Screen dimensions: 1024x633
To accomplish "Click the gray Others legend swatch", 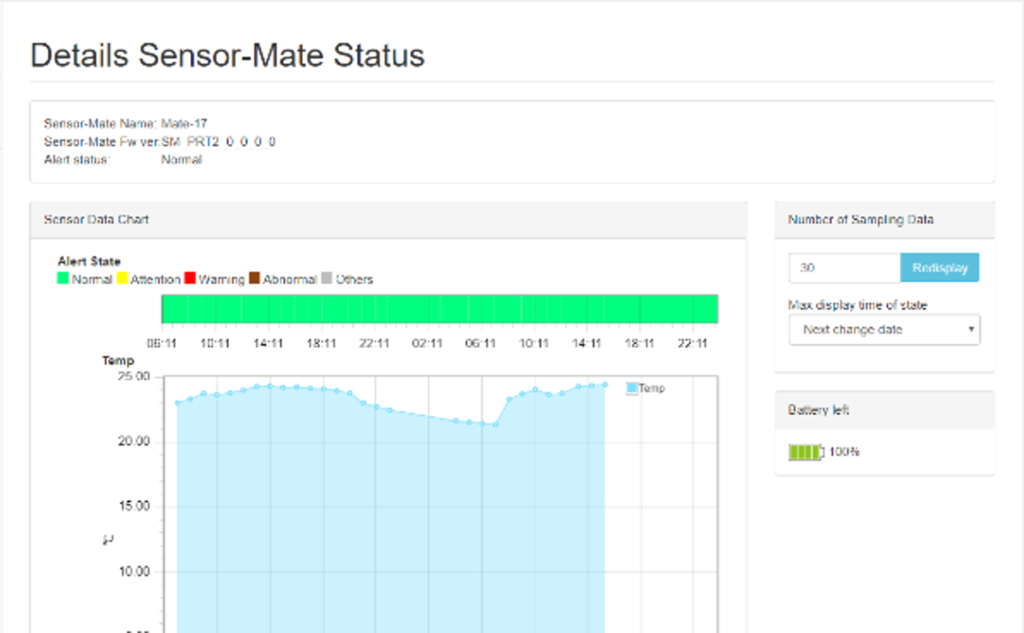I will click(327, 279).
